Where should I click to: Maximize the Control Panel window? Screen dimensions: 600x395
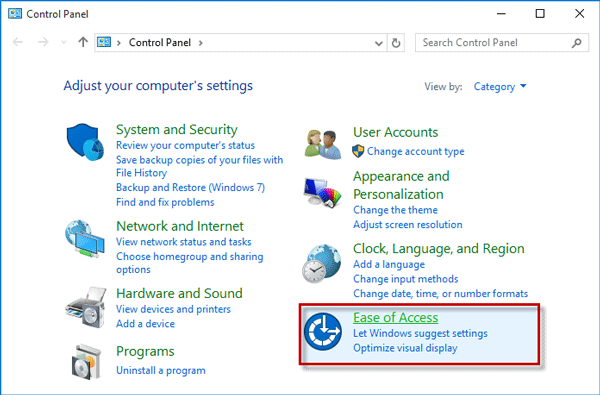click(540, 14)
